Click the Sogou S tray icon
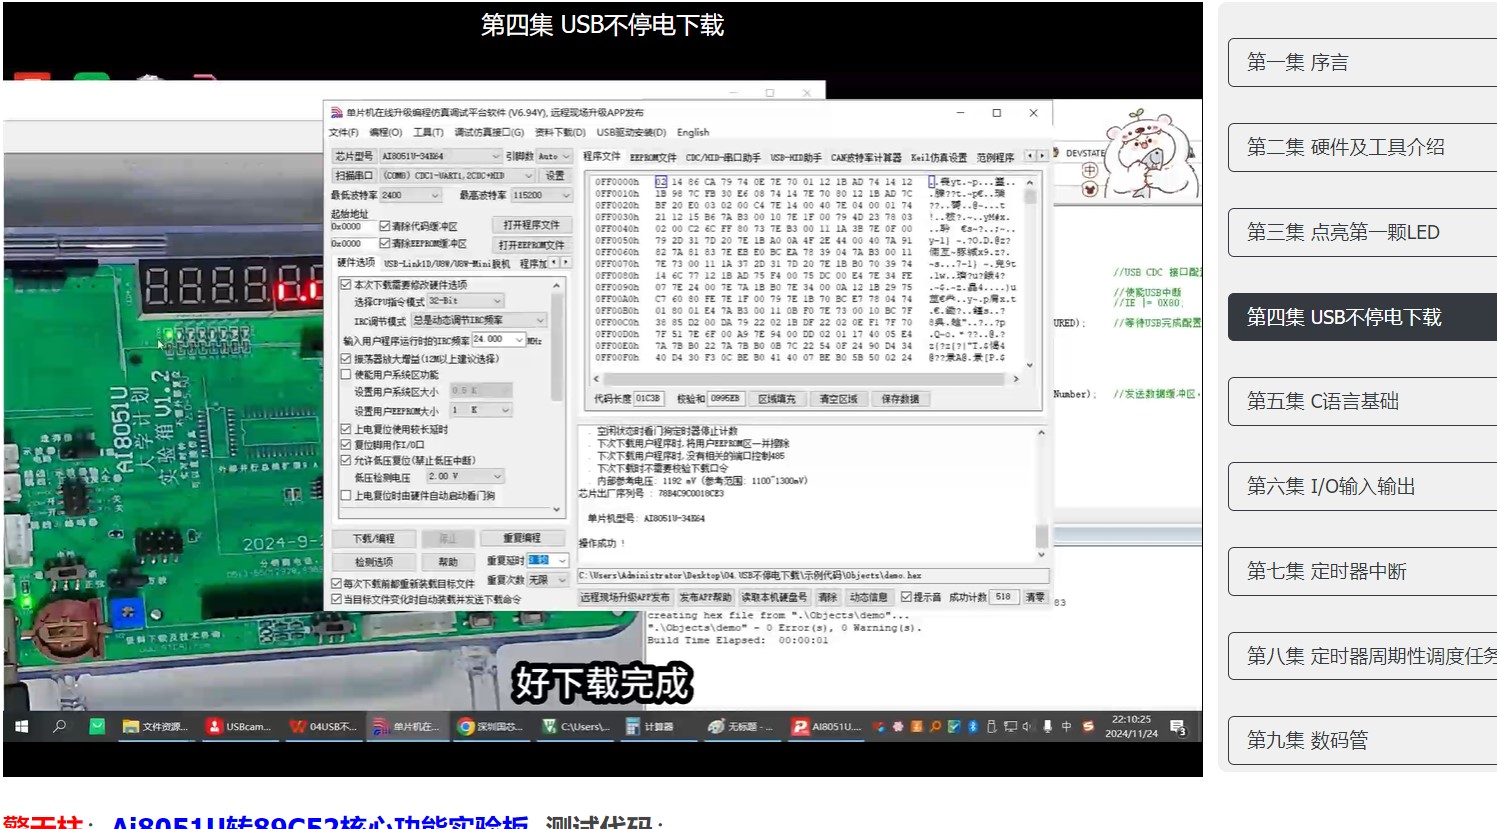Image resolution: width=1497 pixels, height=829 pixels. [1088, 727]
